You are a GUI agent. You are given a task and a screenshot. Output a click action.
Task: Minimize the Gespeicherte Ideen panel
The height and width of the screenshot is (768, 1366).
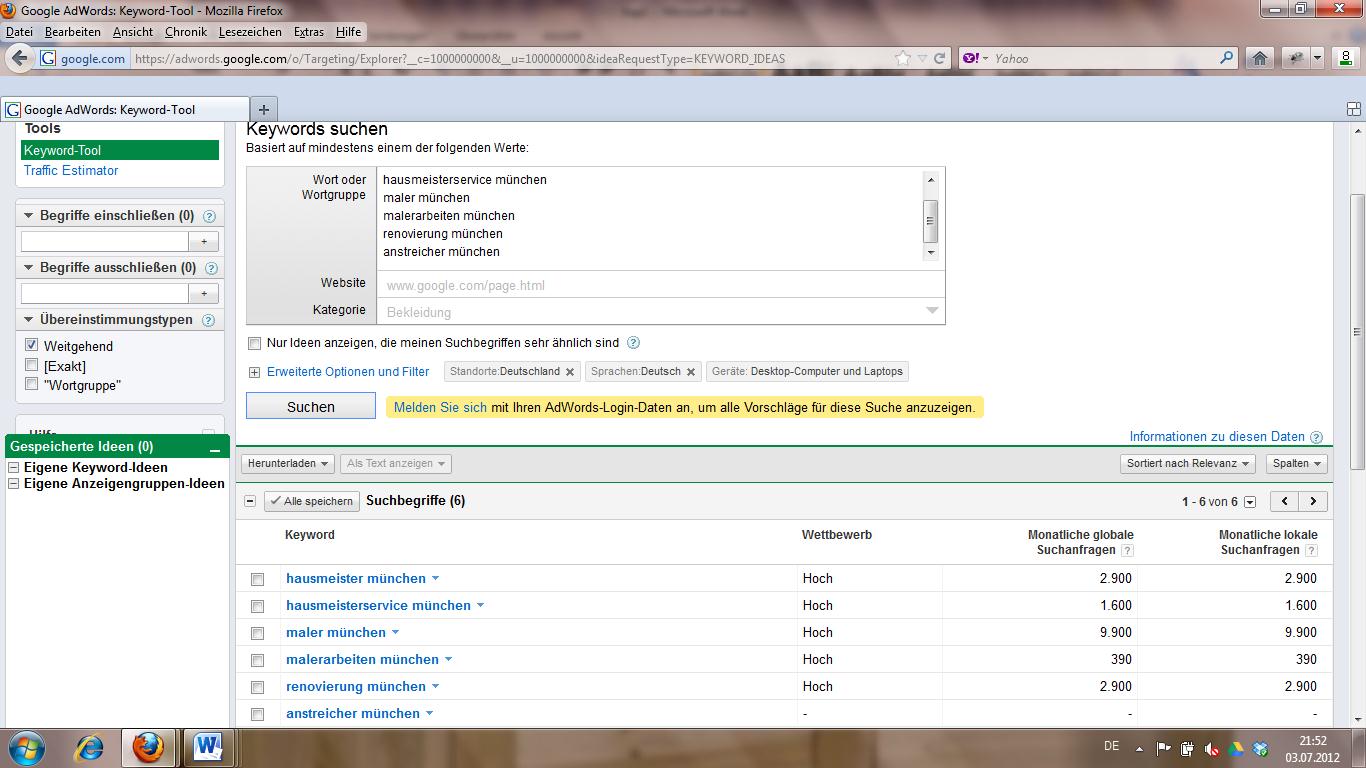[x=214, y=449]
